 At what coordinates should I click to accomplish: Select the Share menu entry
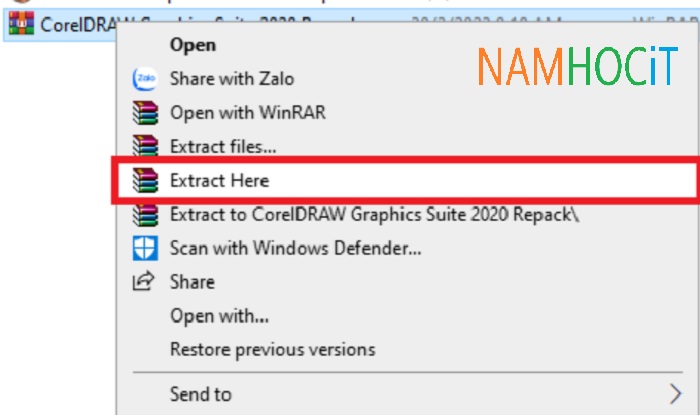[x=192, y=282]
